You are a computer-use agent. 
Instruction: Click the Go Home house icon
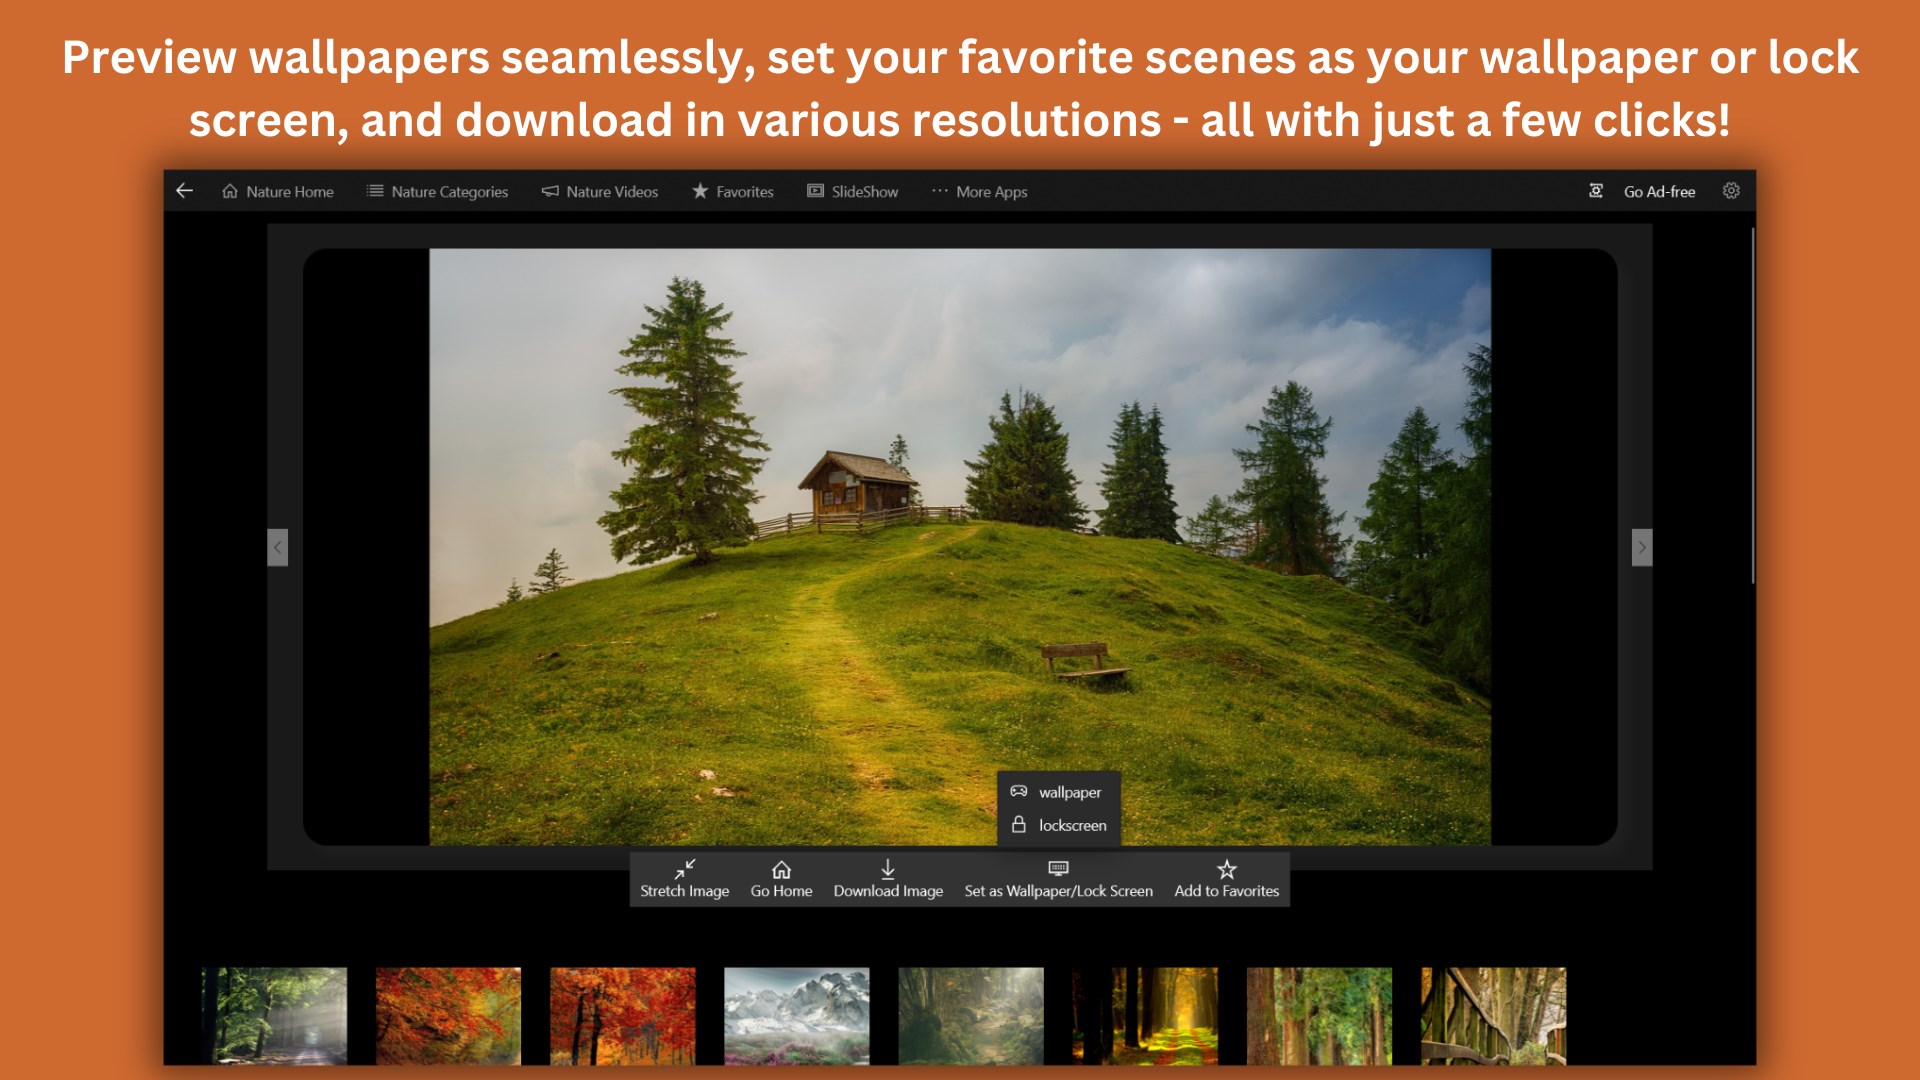[x=781, y=868]
